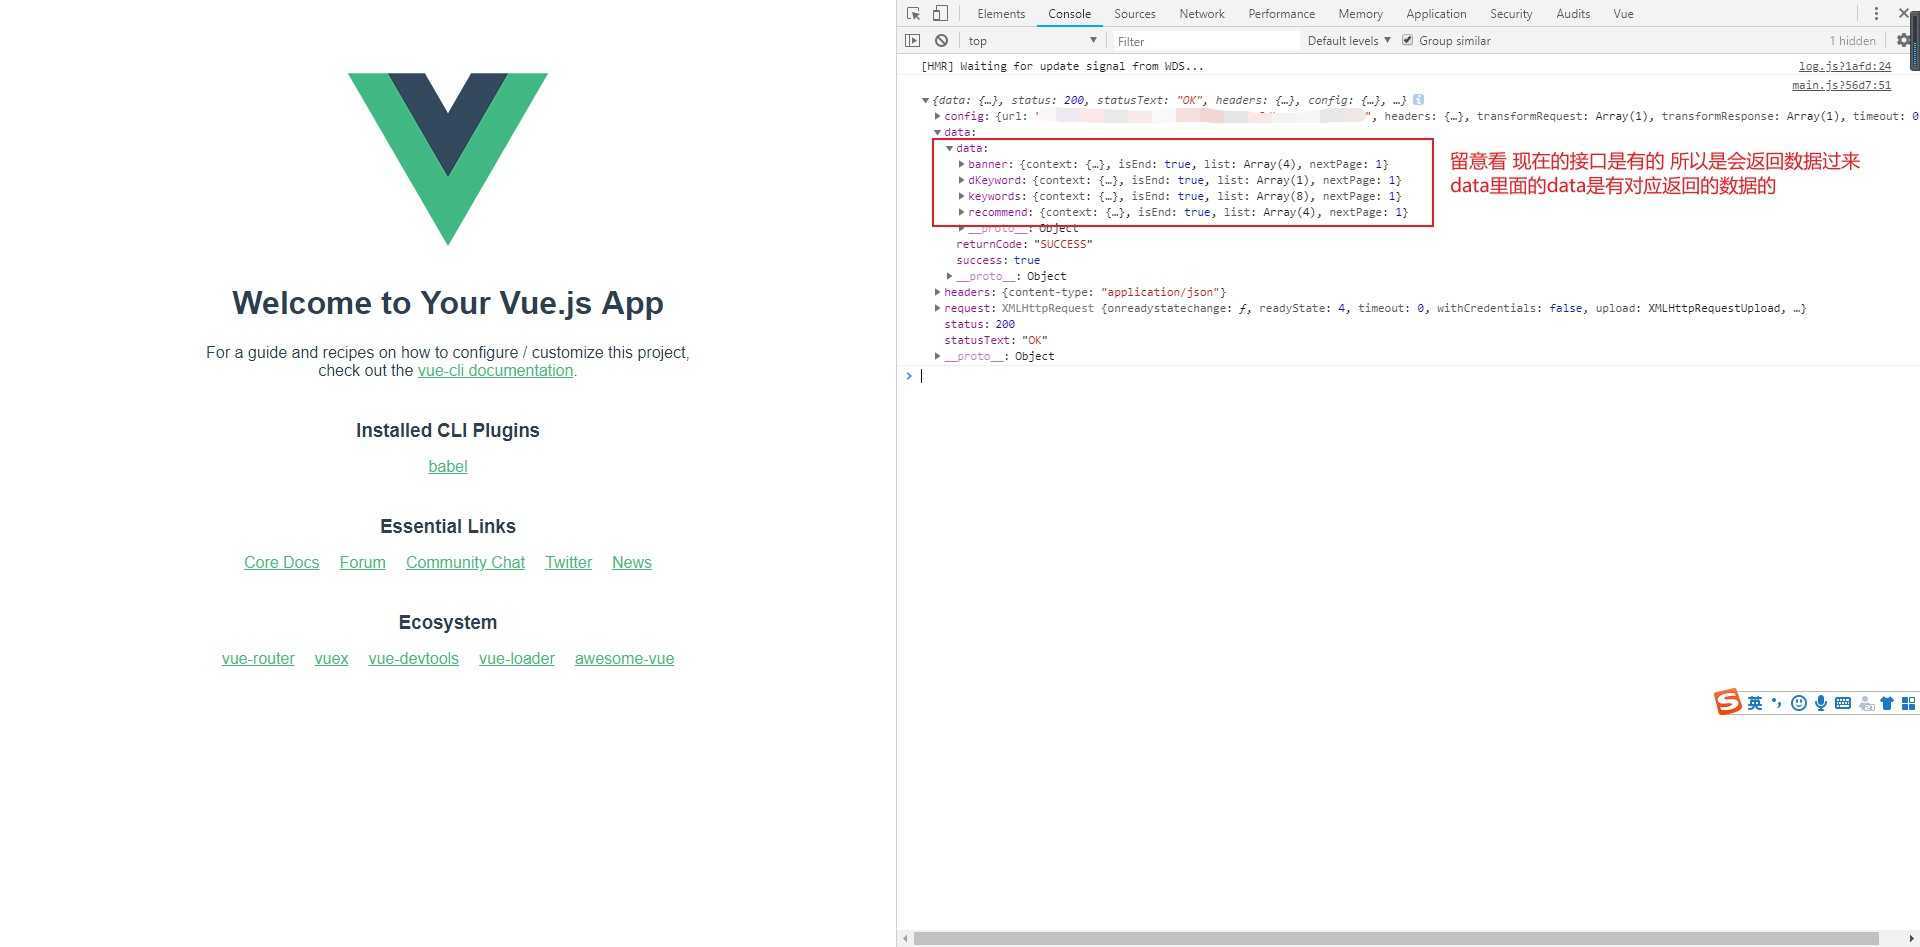Open the vue-loader link

517,658
